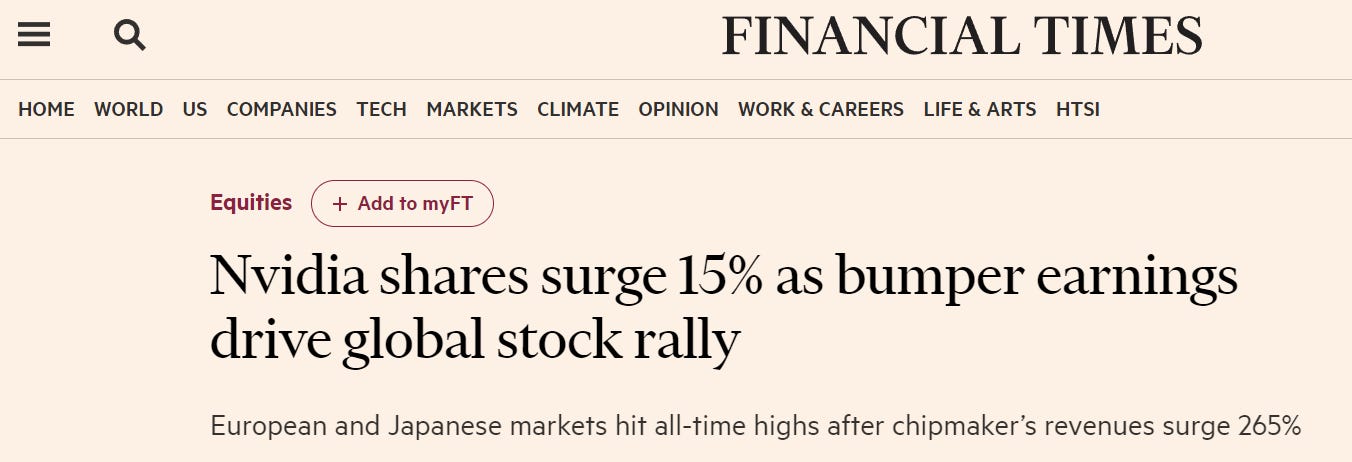Select Companies in the navigation bar
Screen dimensions: 1352x462
281,110
